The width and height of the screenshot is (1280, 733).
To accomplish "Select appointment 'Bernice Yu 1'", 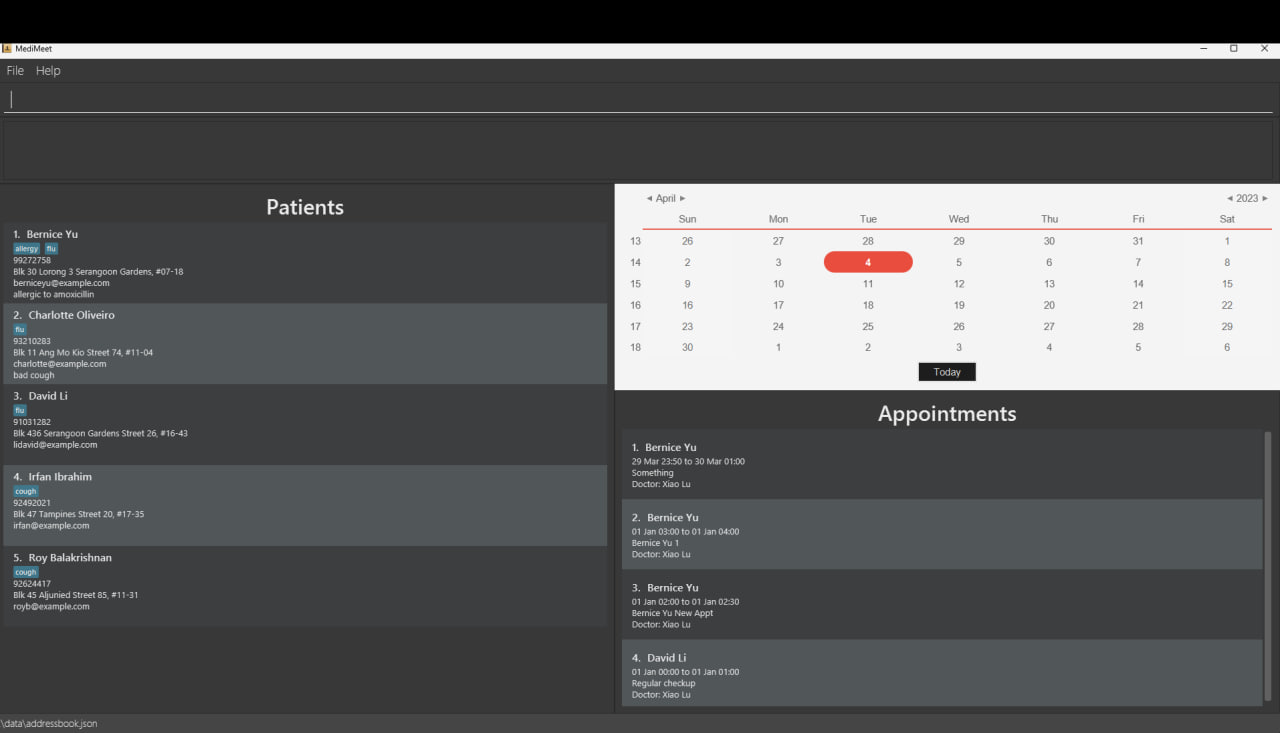I will [942, 534].
